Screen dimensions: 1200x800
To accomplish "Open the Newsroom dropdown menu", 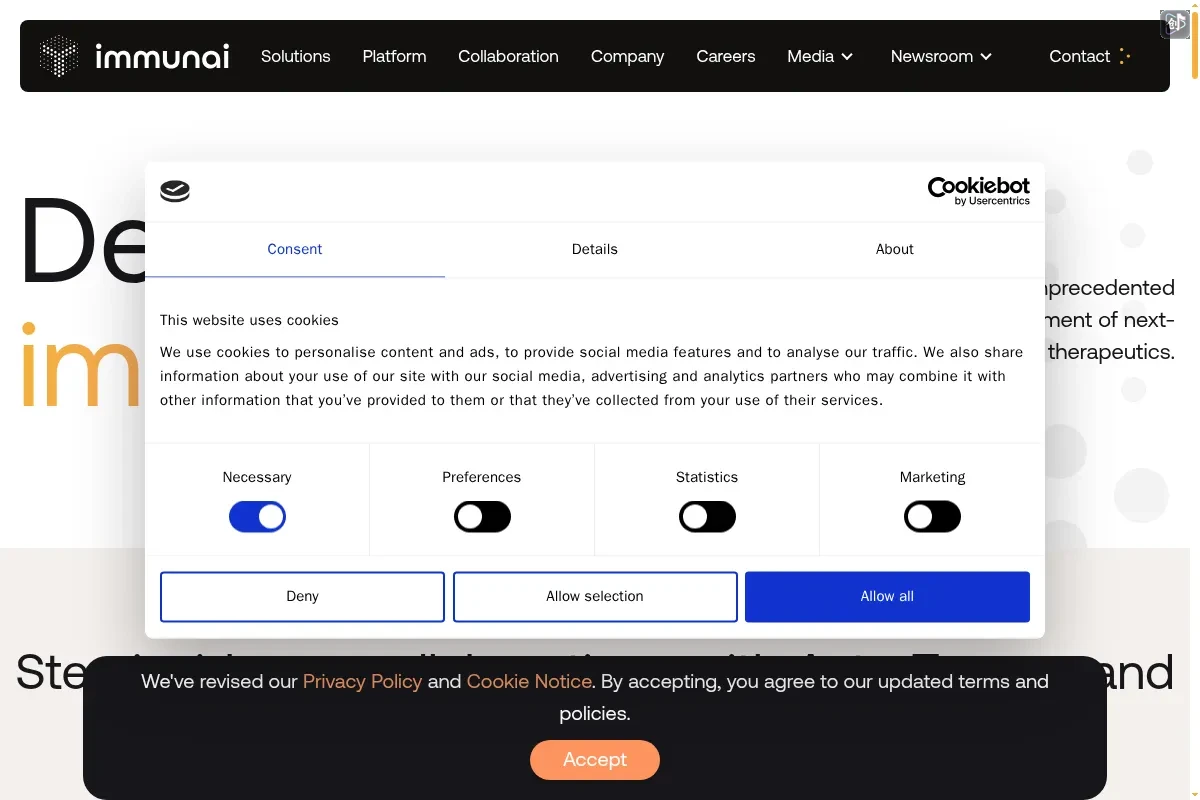I will (941, 56).
